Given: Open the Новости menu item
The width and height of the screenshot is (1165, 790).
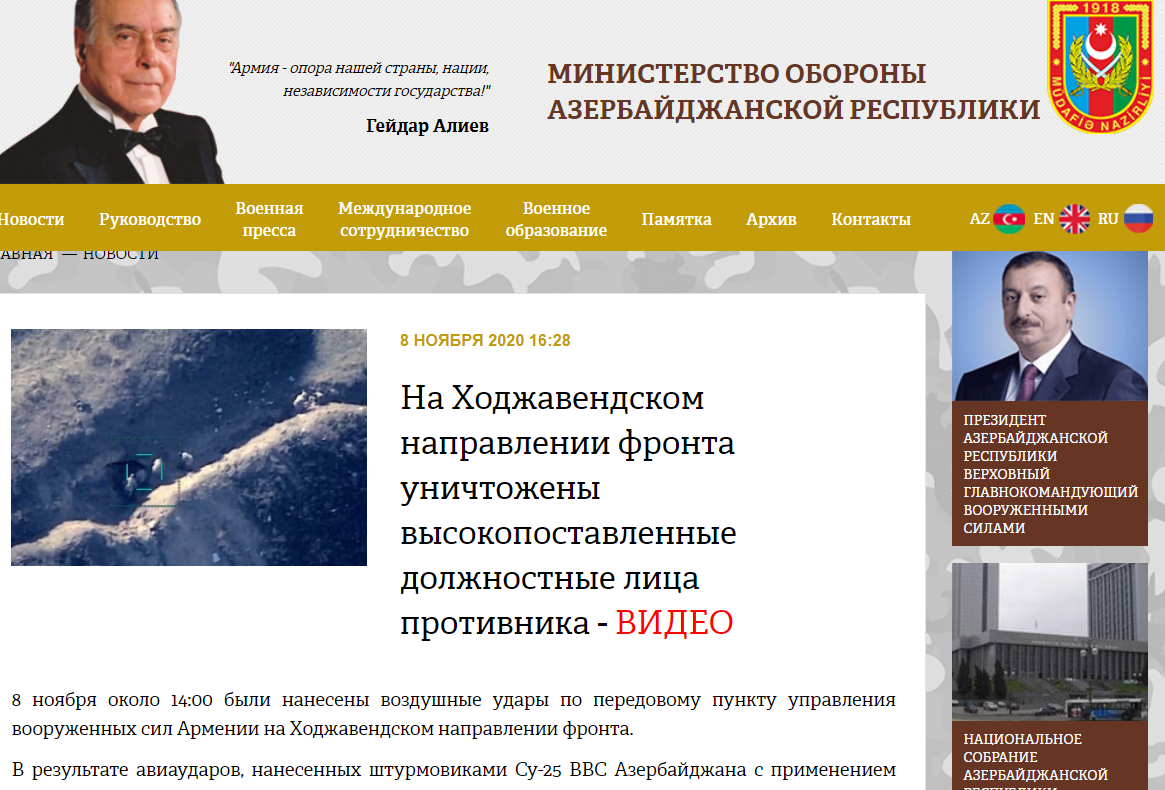Looking at the screenshot, I should (30, 219).
